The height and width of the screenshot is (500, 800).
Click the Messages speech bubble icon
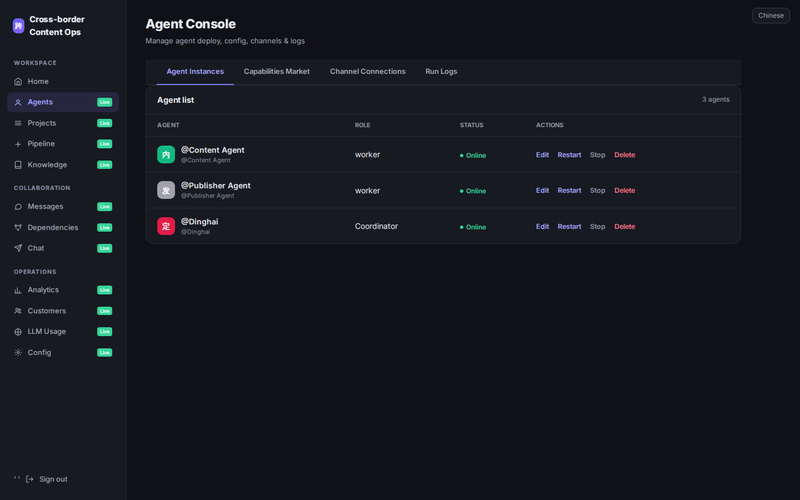click(x=18, y=207)
